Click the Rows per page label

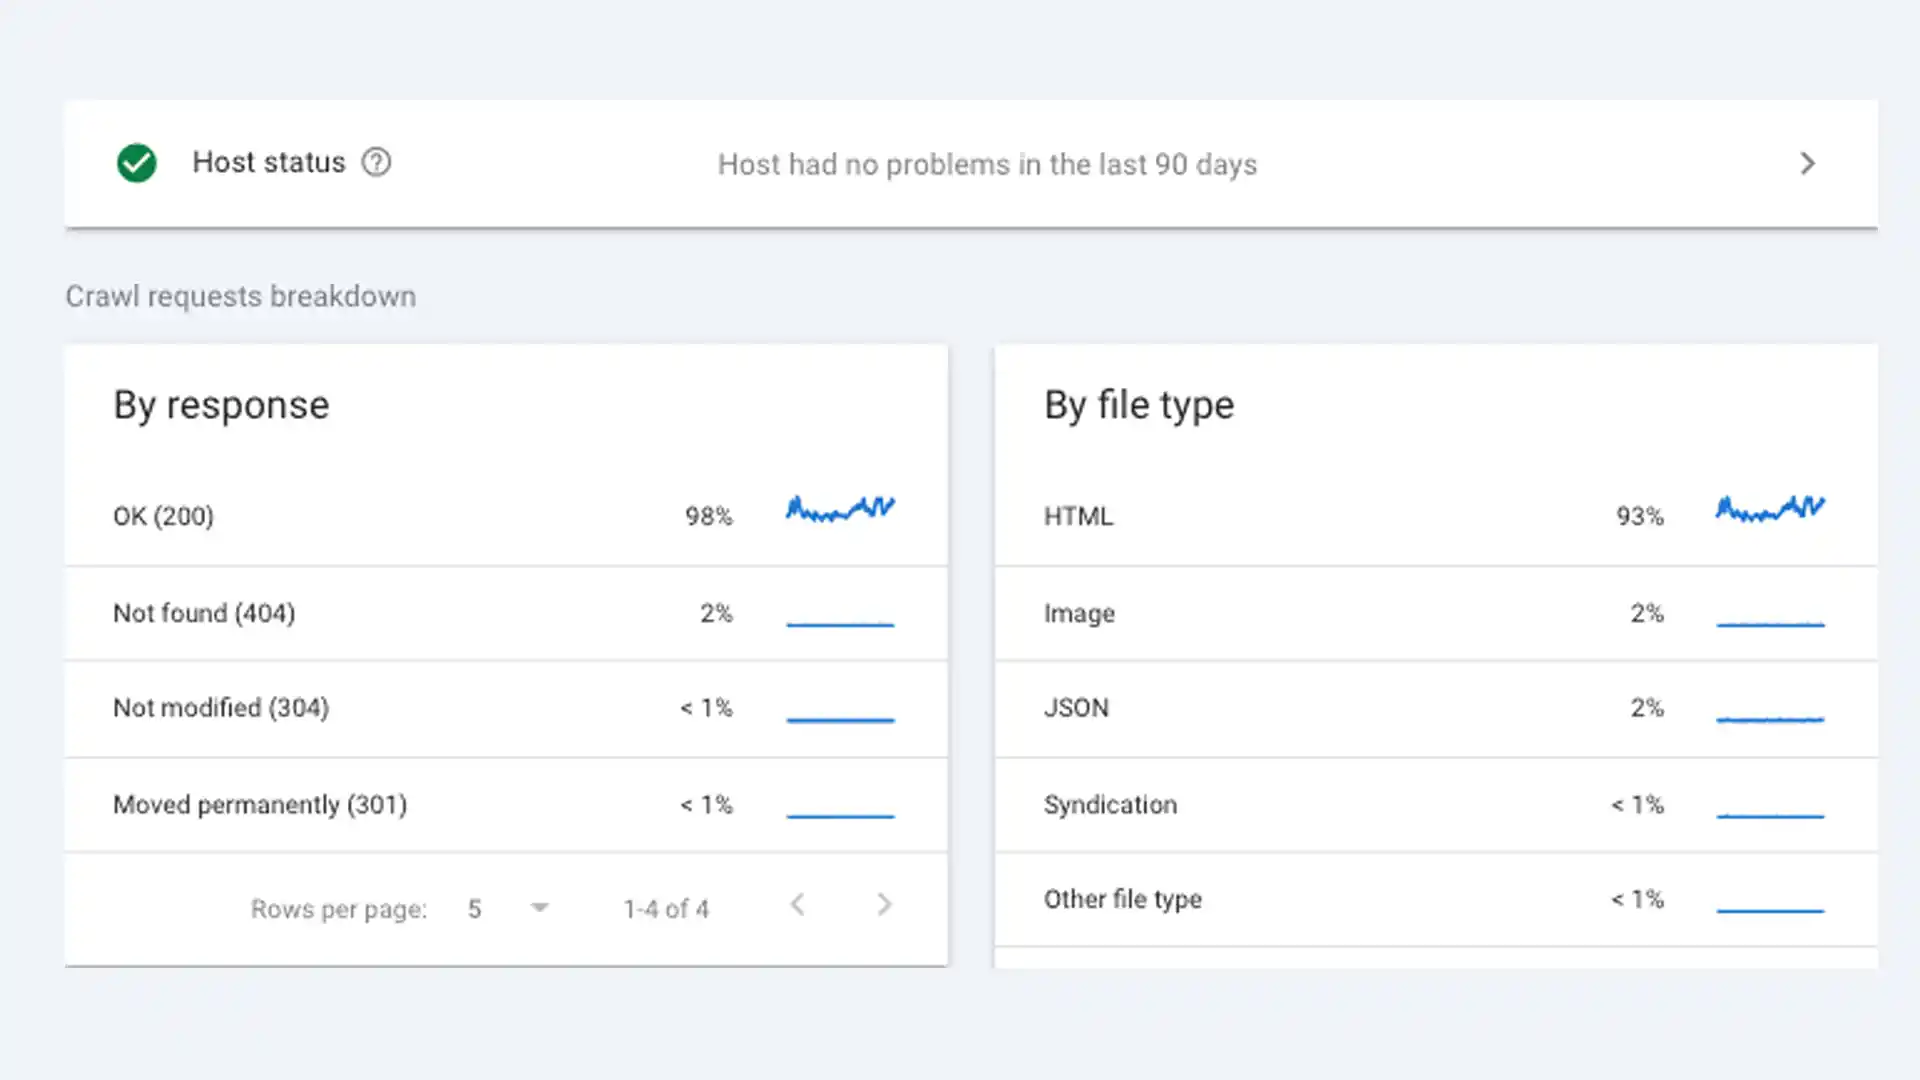[338, 909]
